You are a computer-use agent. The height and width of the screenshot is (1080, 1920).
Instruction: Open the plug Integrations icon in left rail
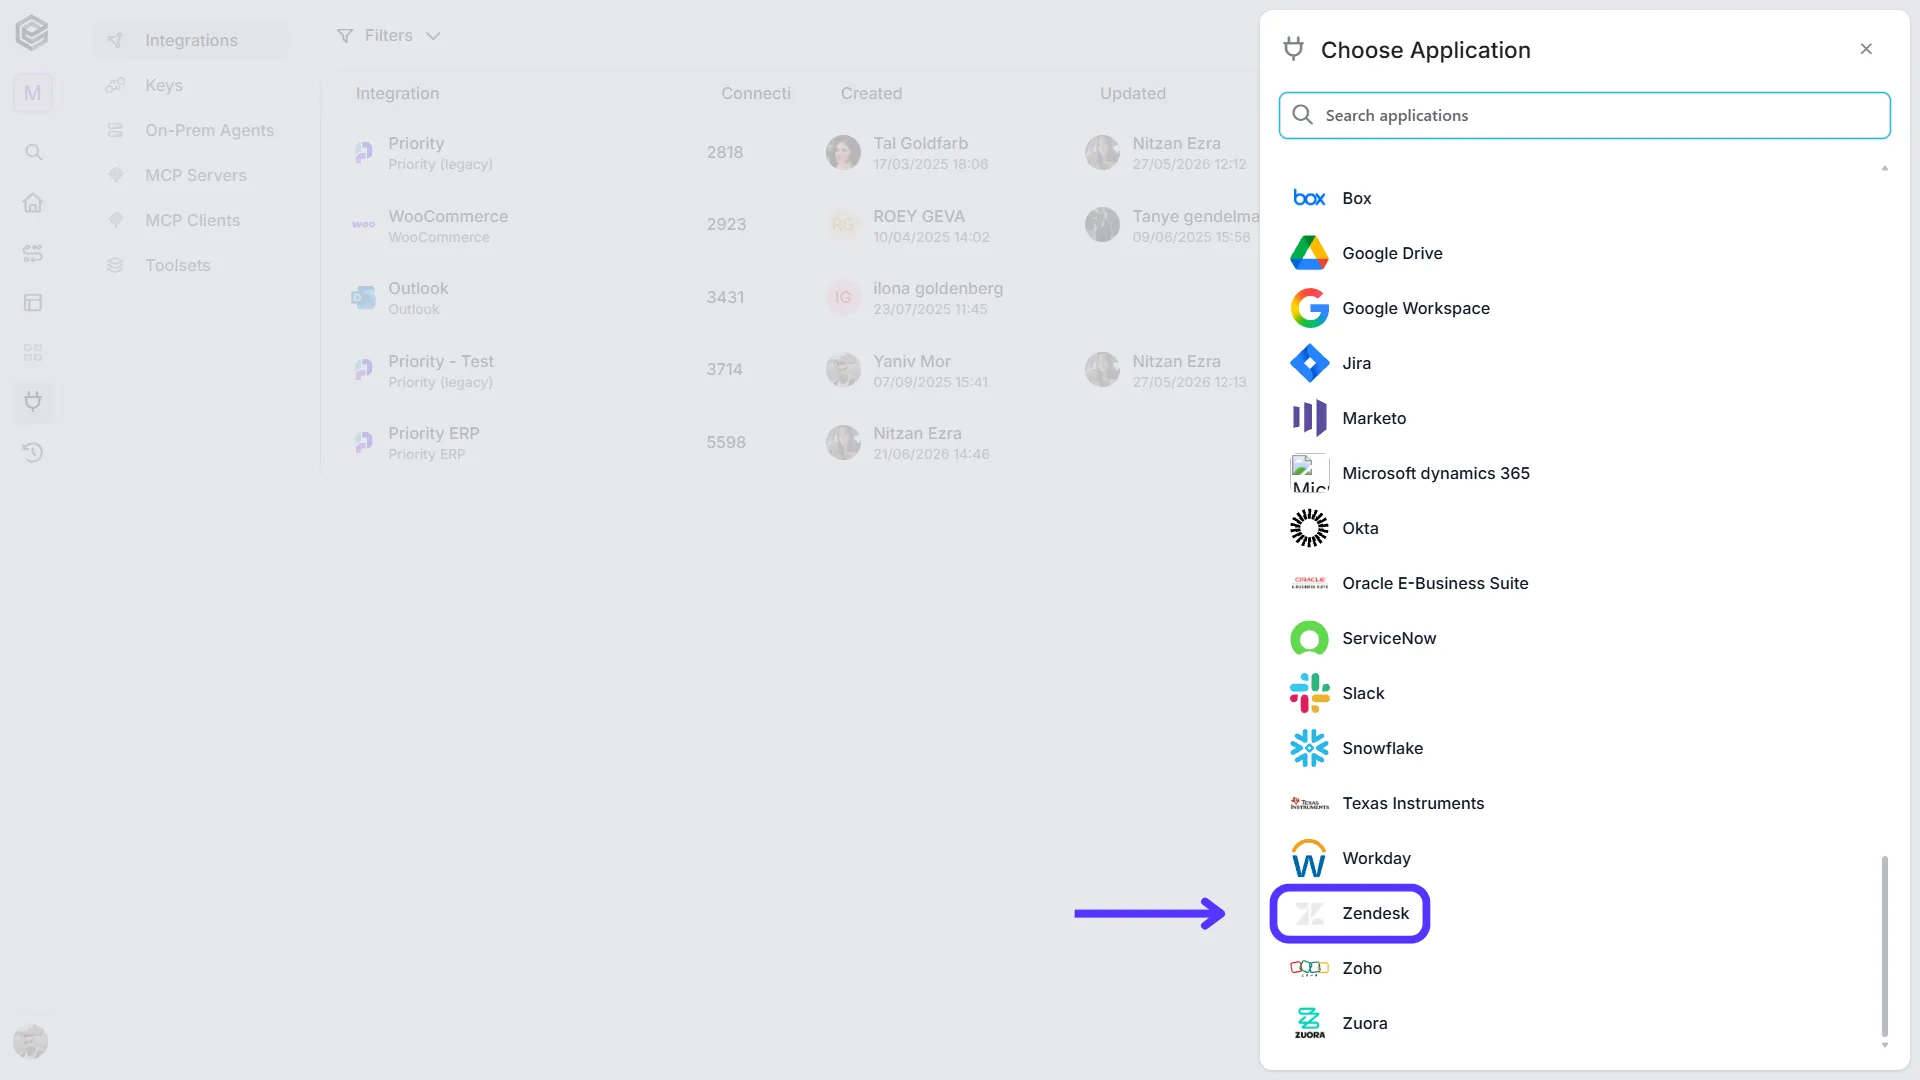[33, 402]
